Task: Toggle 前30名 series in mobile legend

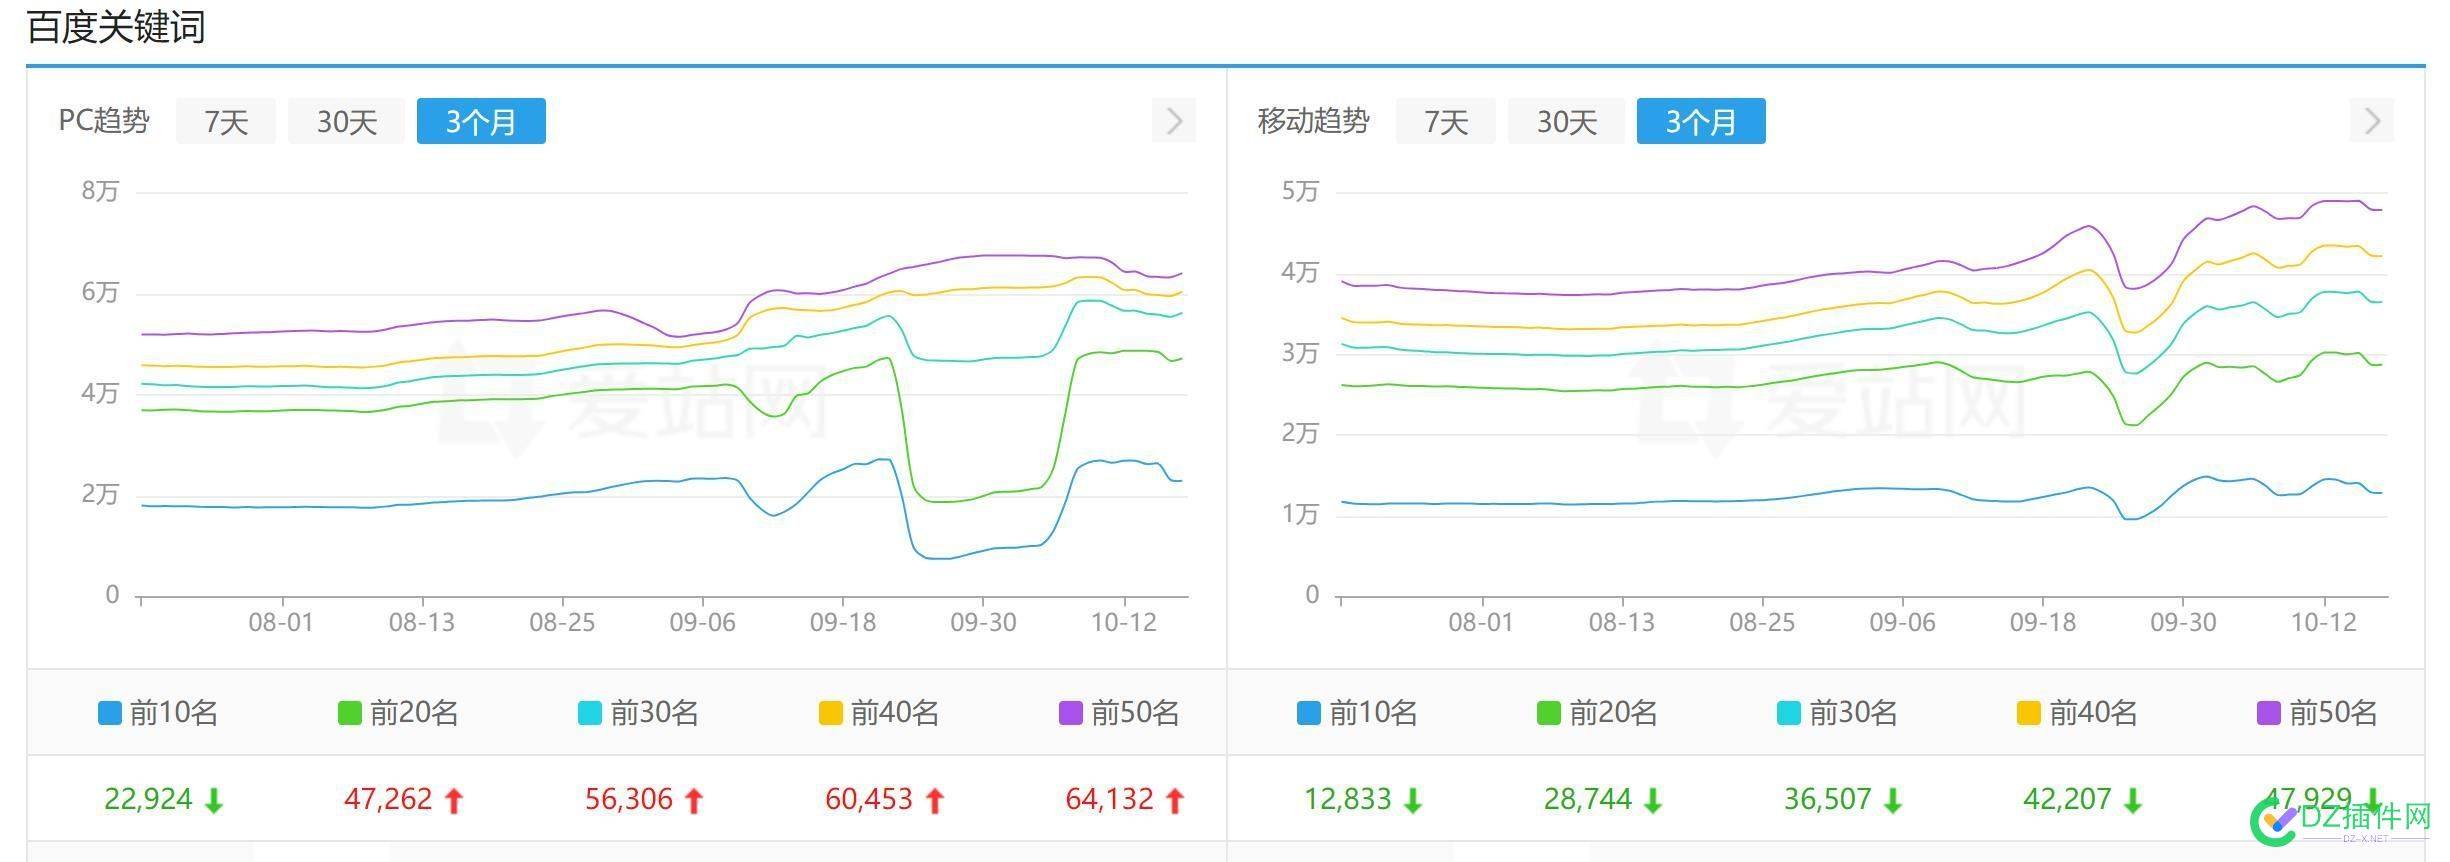Action: (x=1837, y=713)
